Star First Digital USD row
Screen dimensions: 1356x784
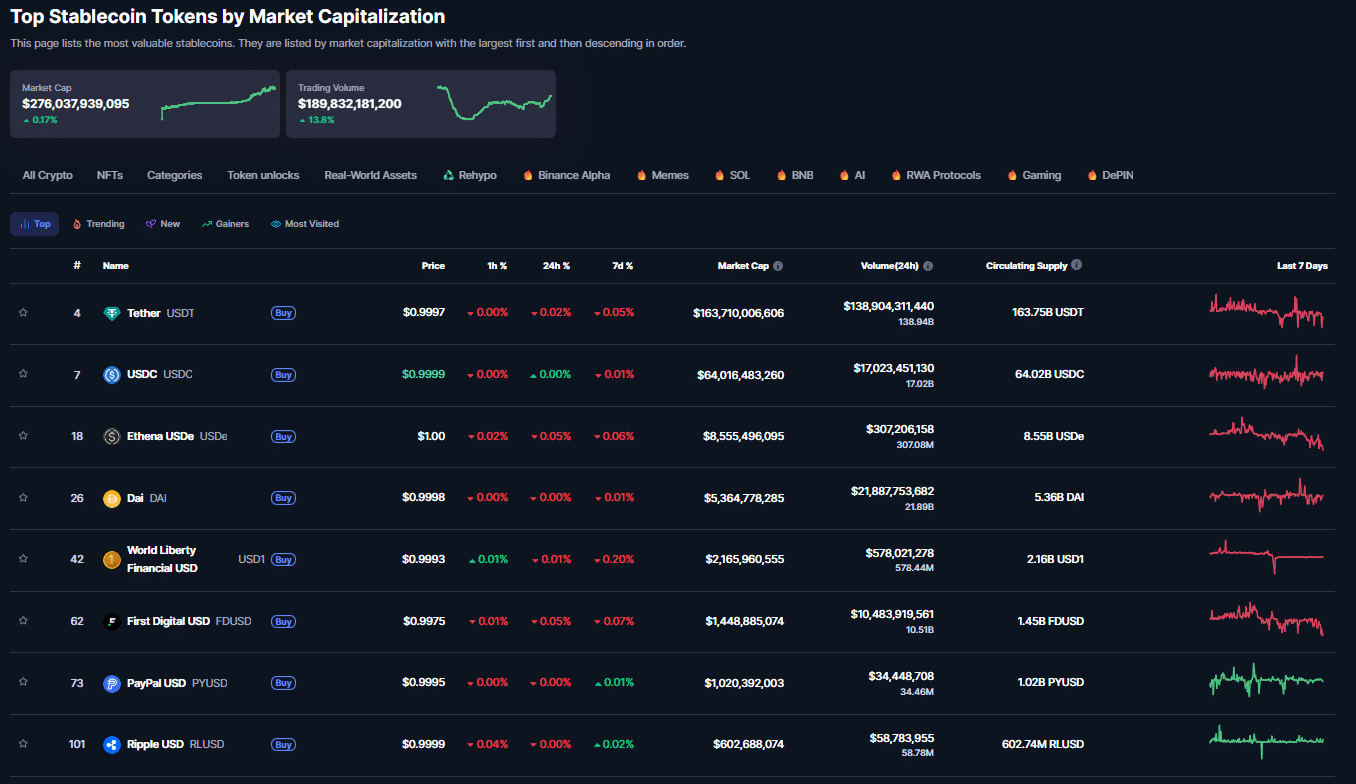coord(23,621)
